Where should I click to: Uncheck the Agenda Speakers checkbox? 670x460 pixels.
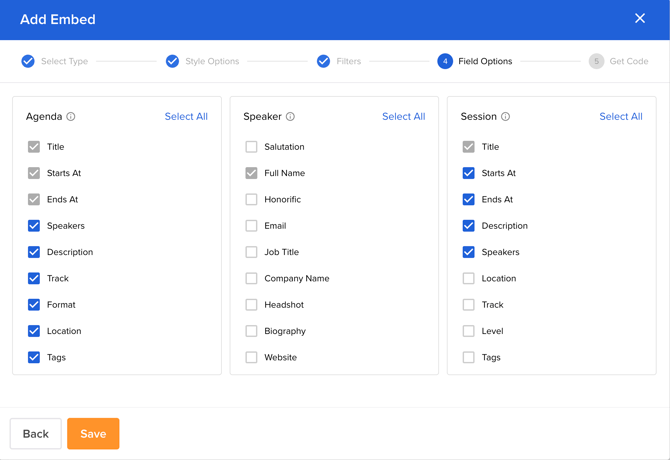tap(34, 226)
